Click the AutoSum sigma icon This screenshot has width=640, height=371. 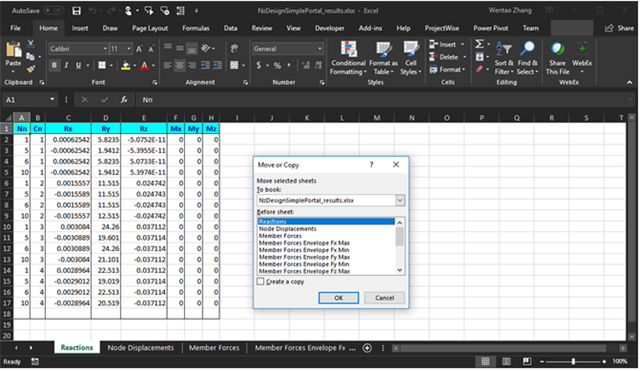click(480, 44)
